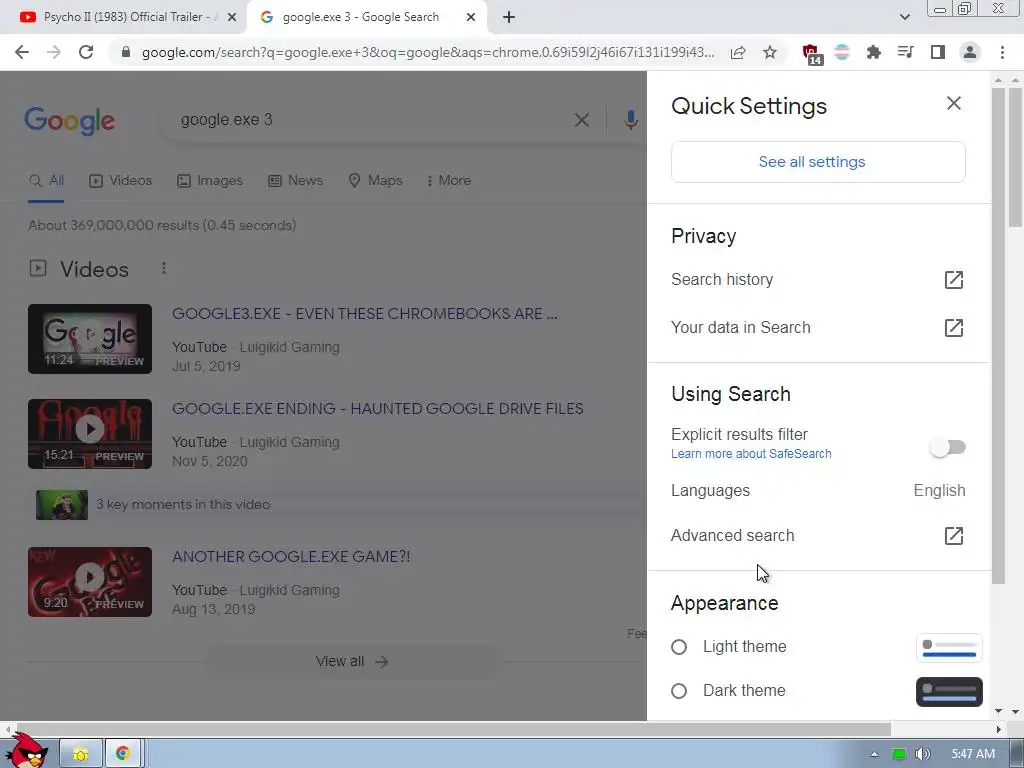Play the 15:21 video thumbnail

pyautogui.click(x=90, y=434)
